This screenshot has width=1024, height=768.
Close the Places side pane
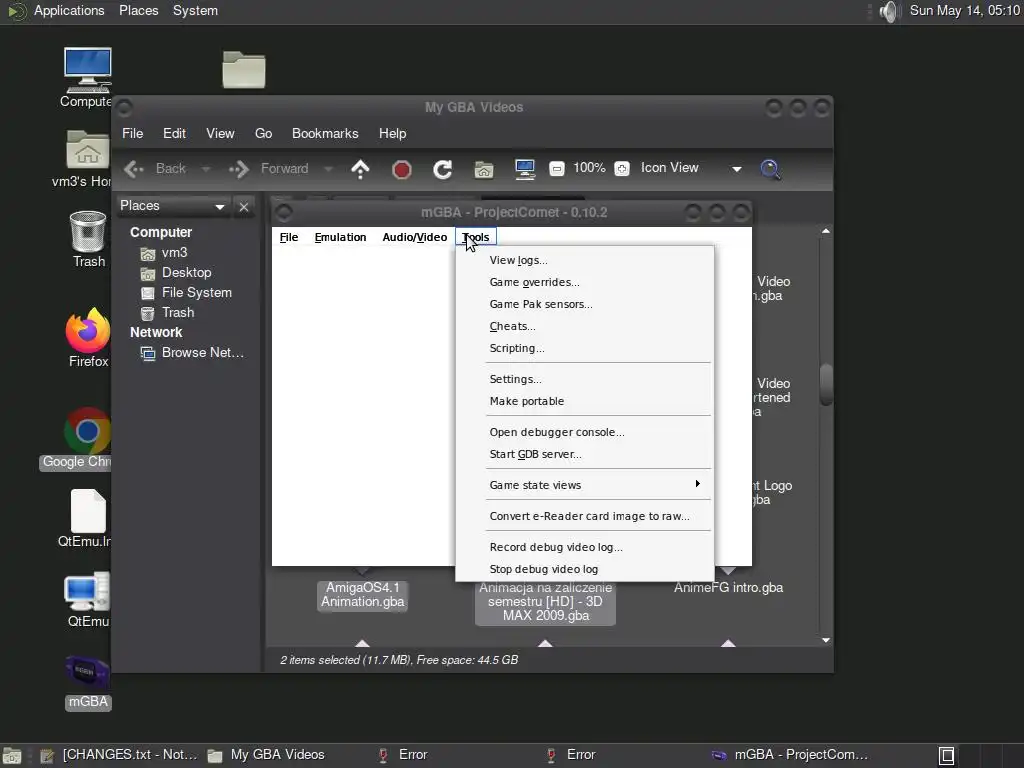coord(244,206)
